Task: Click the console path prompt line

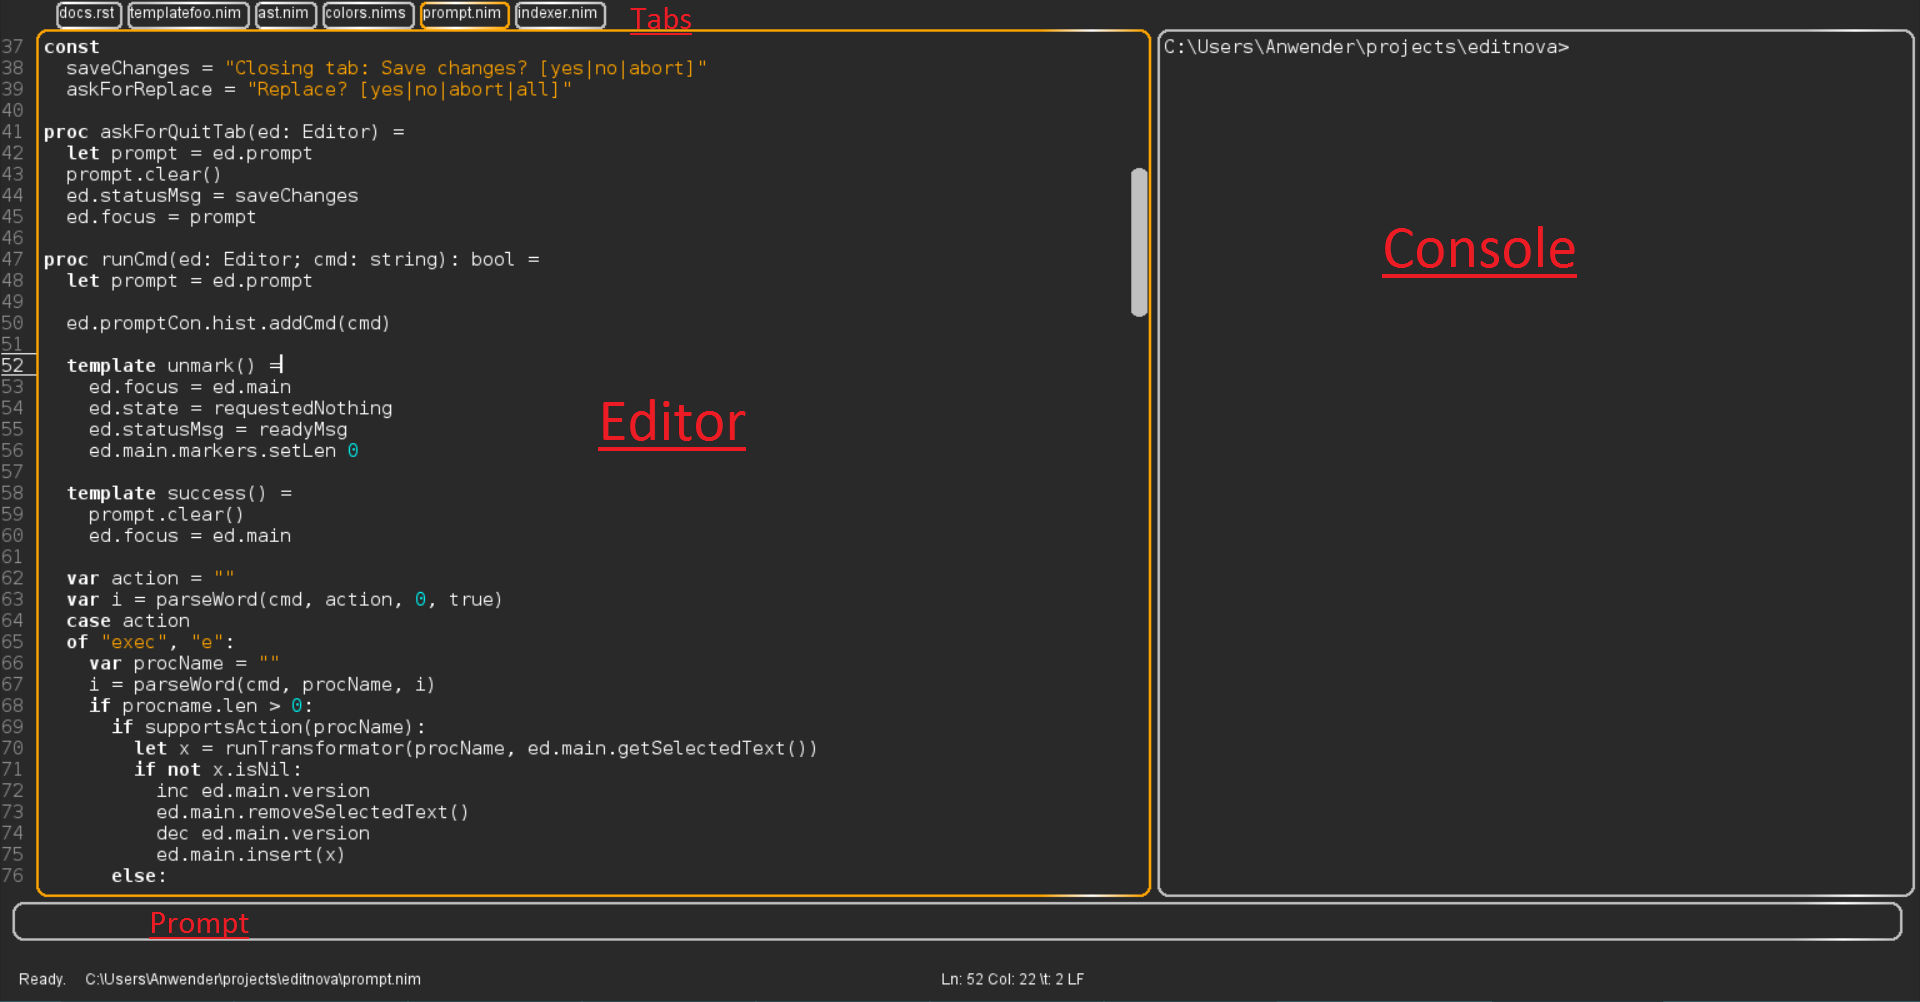Action: pos(1366,47)
